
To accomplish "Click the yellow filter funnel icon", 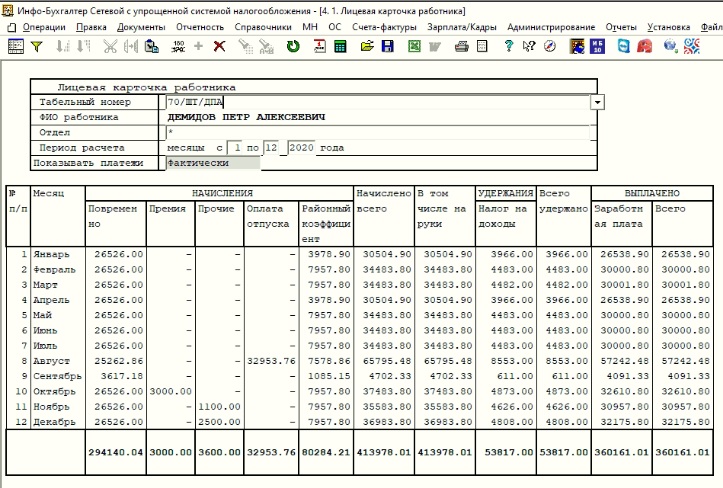I will point(36,46).
